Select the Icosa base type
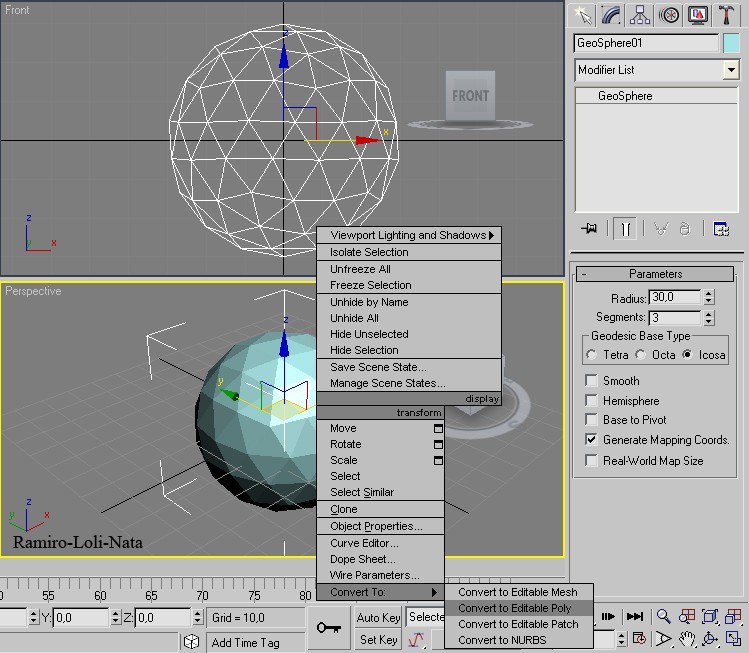Screen dimensions: 749x653 (x=687, y=354)
